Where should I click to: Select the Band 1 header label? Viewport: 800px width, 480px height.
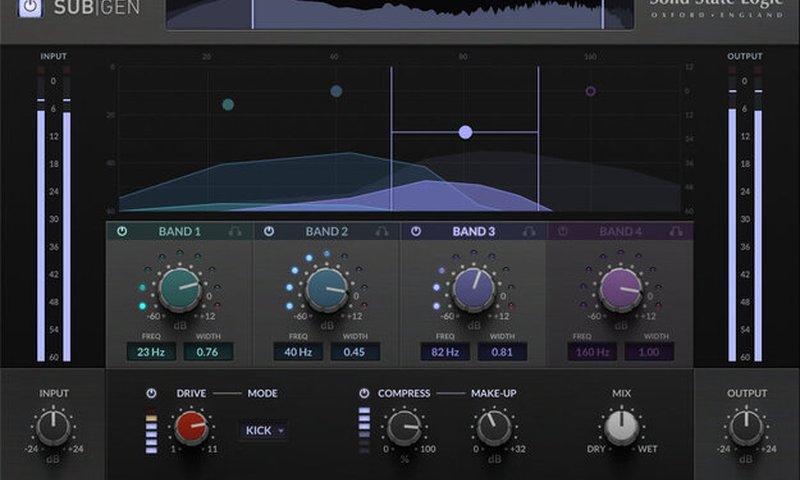point(180,231)
